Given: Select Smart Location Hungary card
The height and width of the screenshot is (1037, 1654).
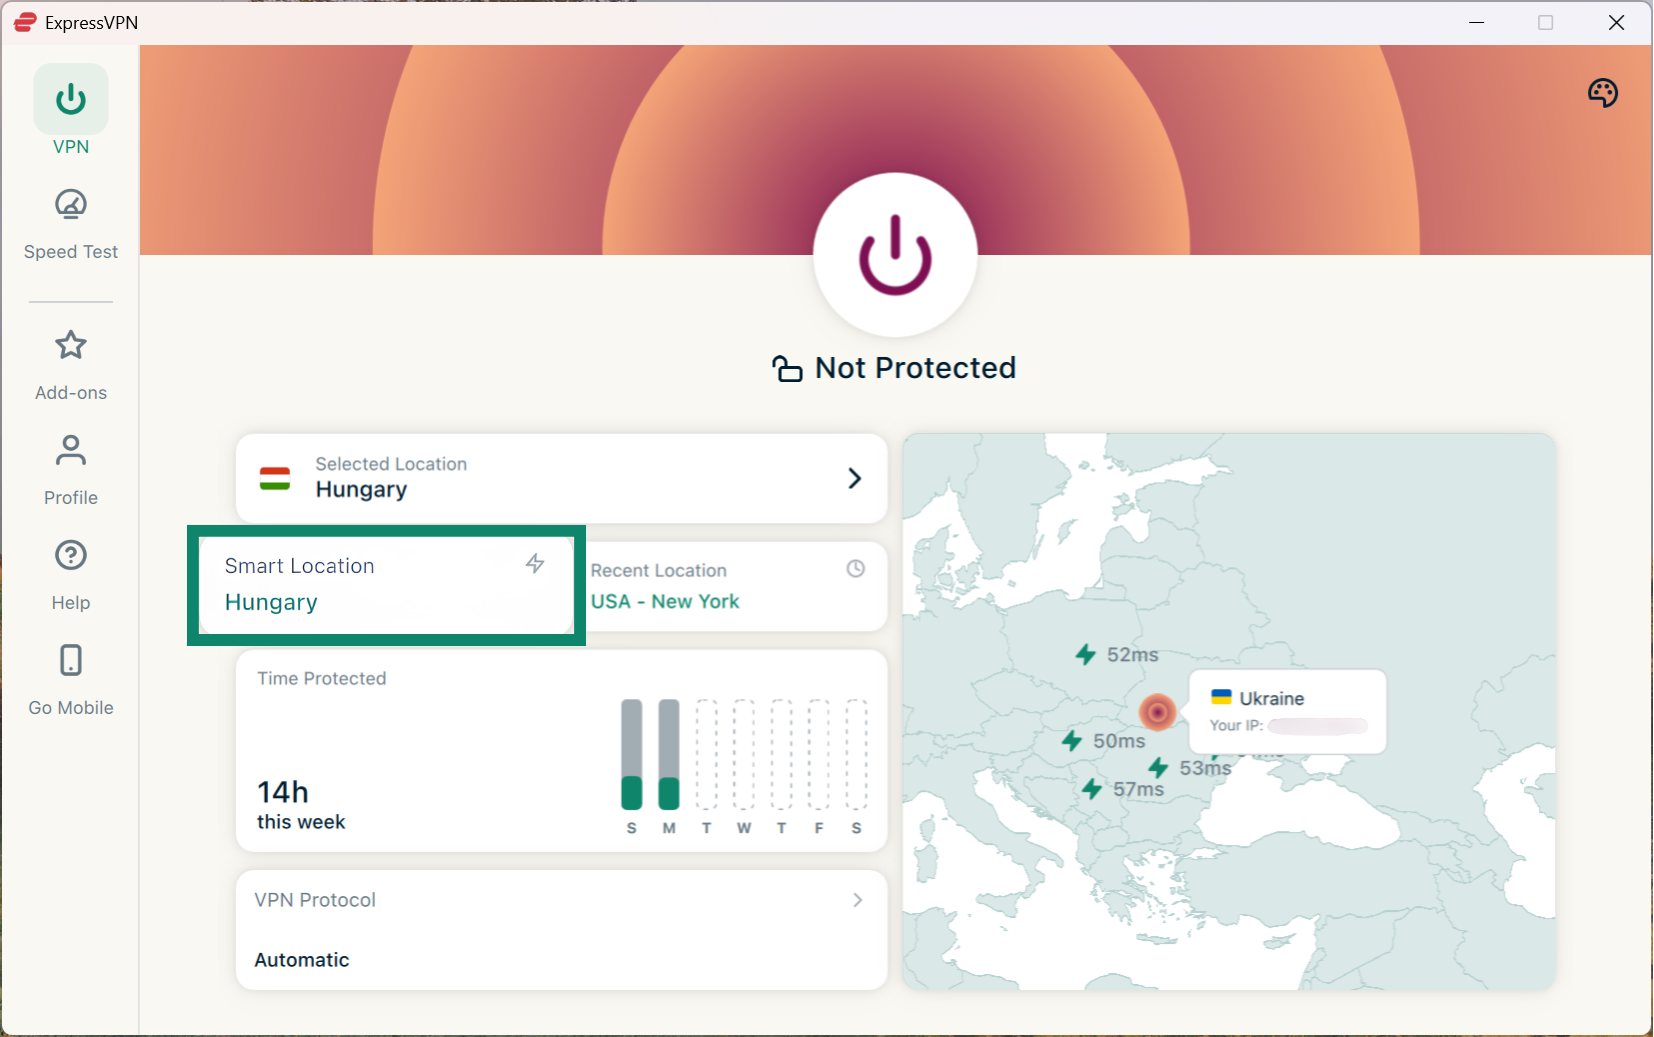Looking at the screenshot, I should click(386, 585).
